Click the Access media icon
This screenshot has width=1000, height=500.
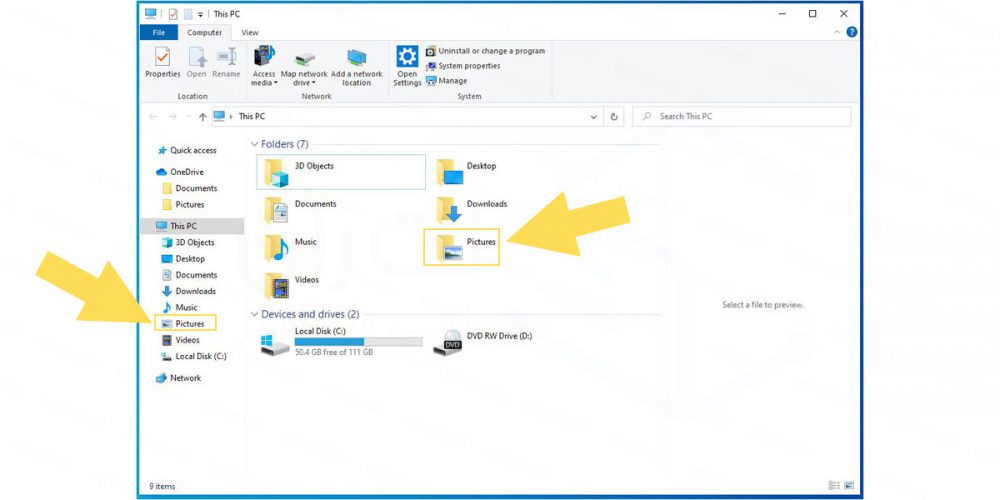pyautogui.click(x=264, y=59)
